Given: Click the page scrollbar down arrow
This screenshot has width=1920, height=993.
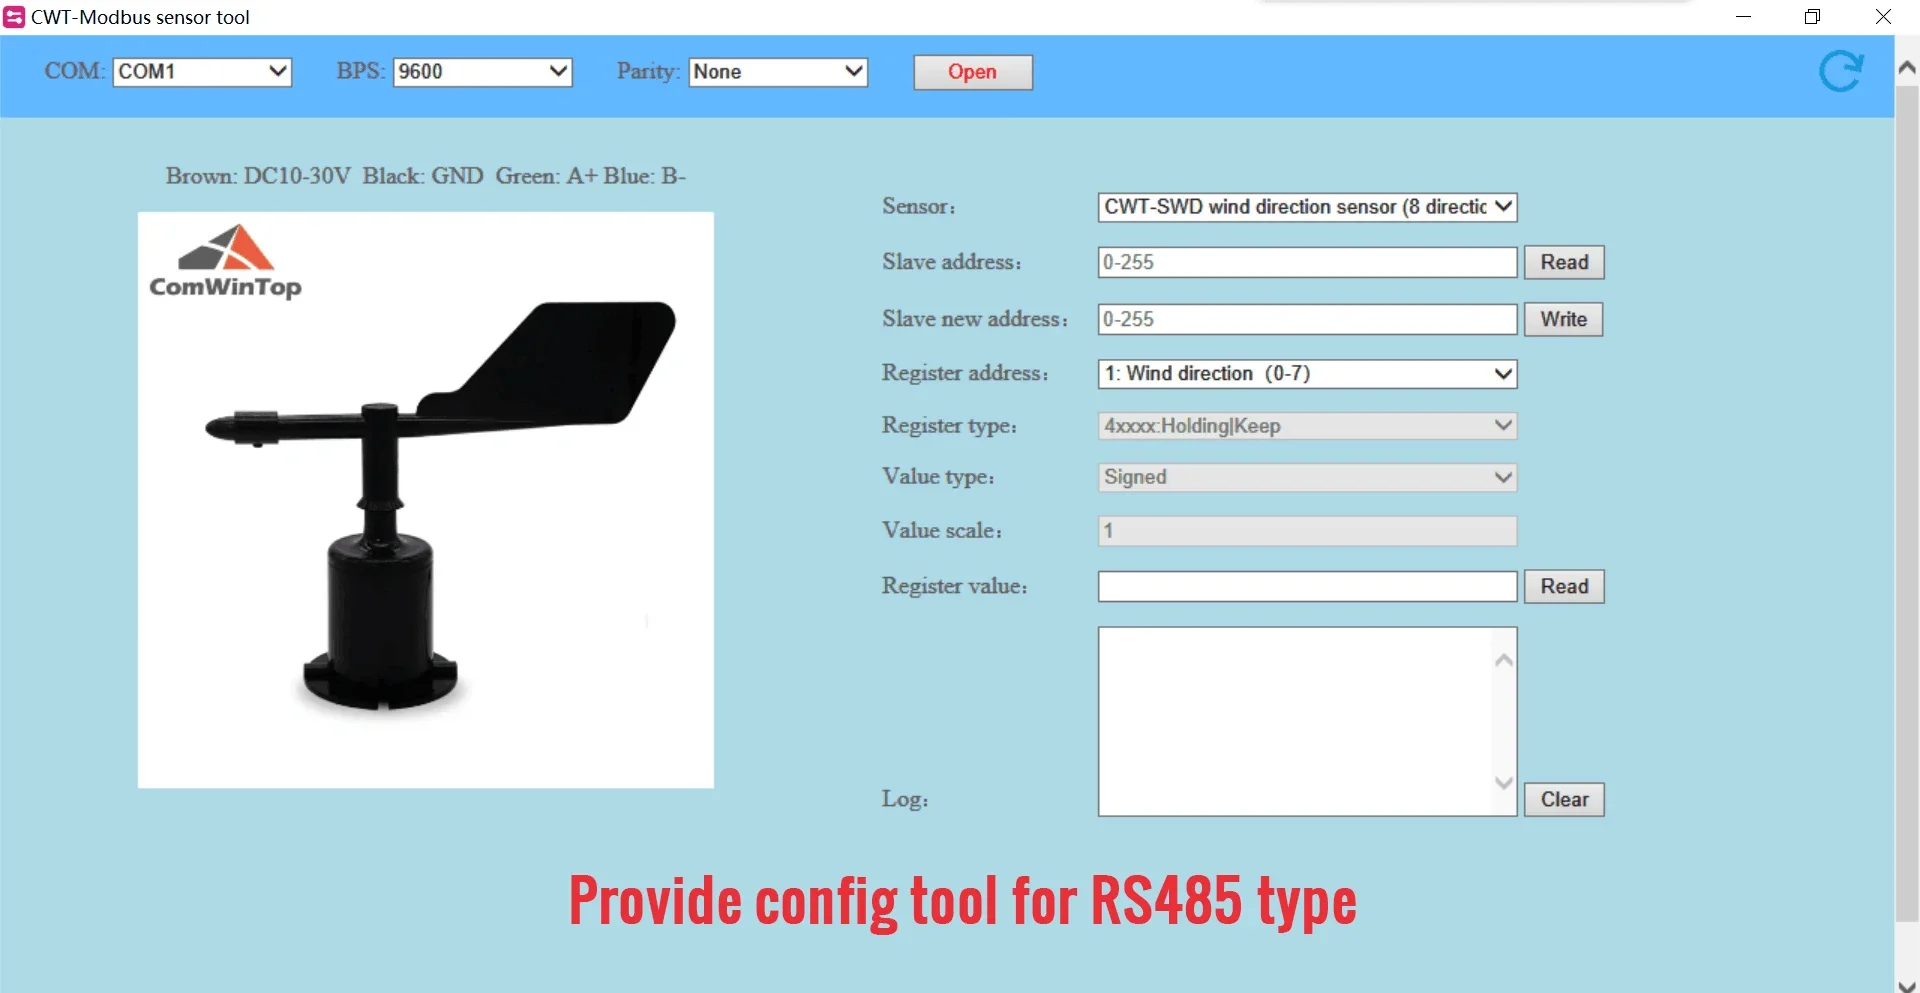Looking at the screenshot, I should click(x=1907, y=985).
